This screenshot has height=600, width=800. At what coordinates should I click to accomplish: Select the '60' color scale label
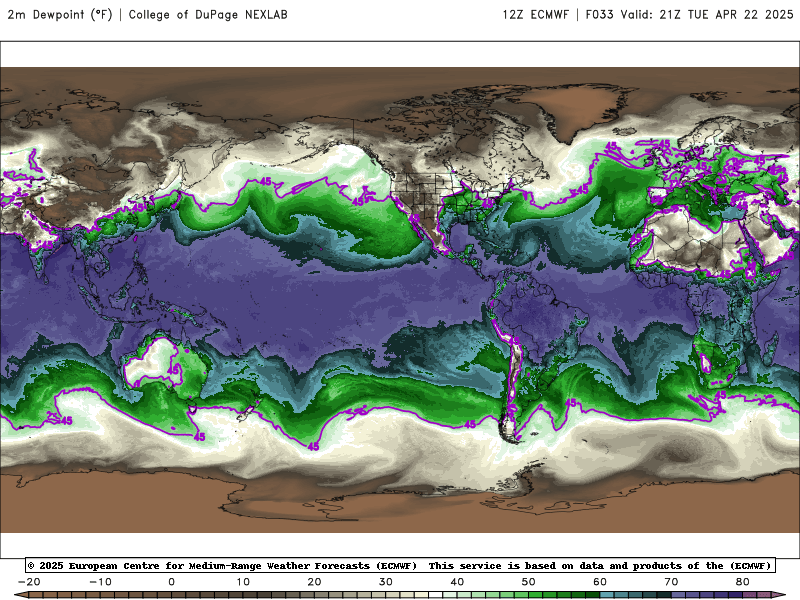point(600,582)
